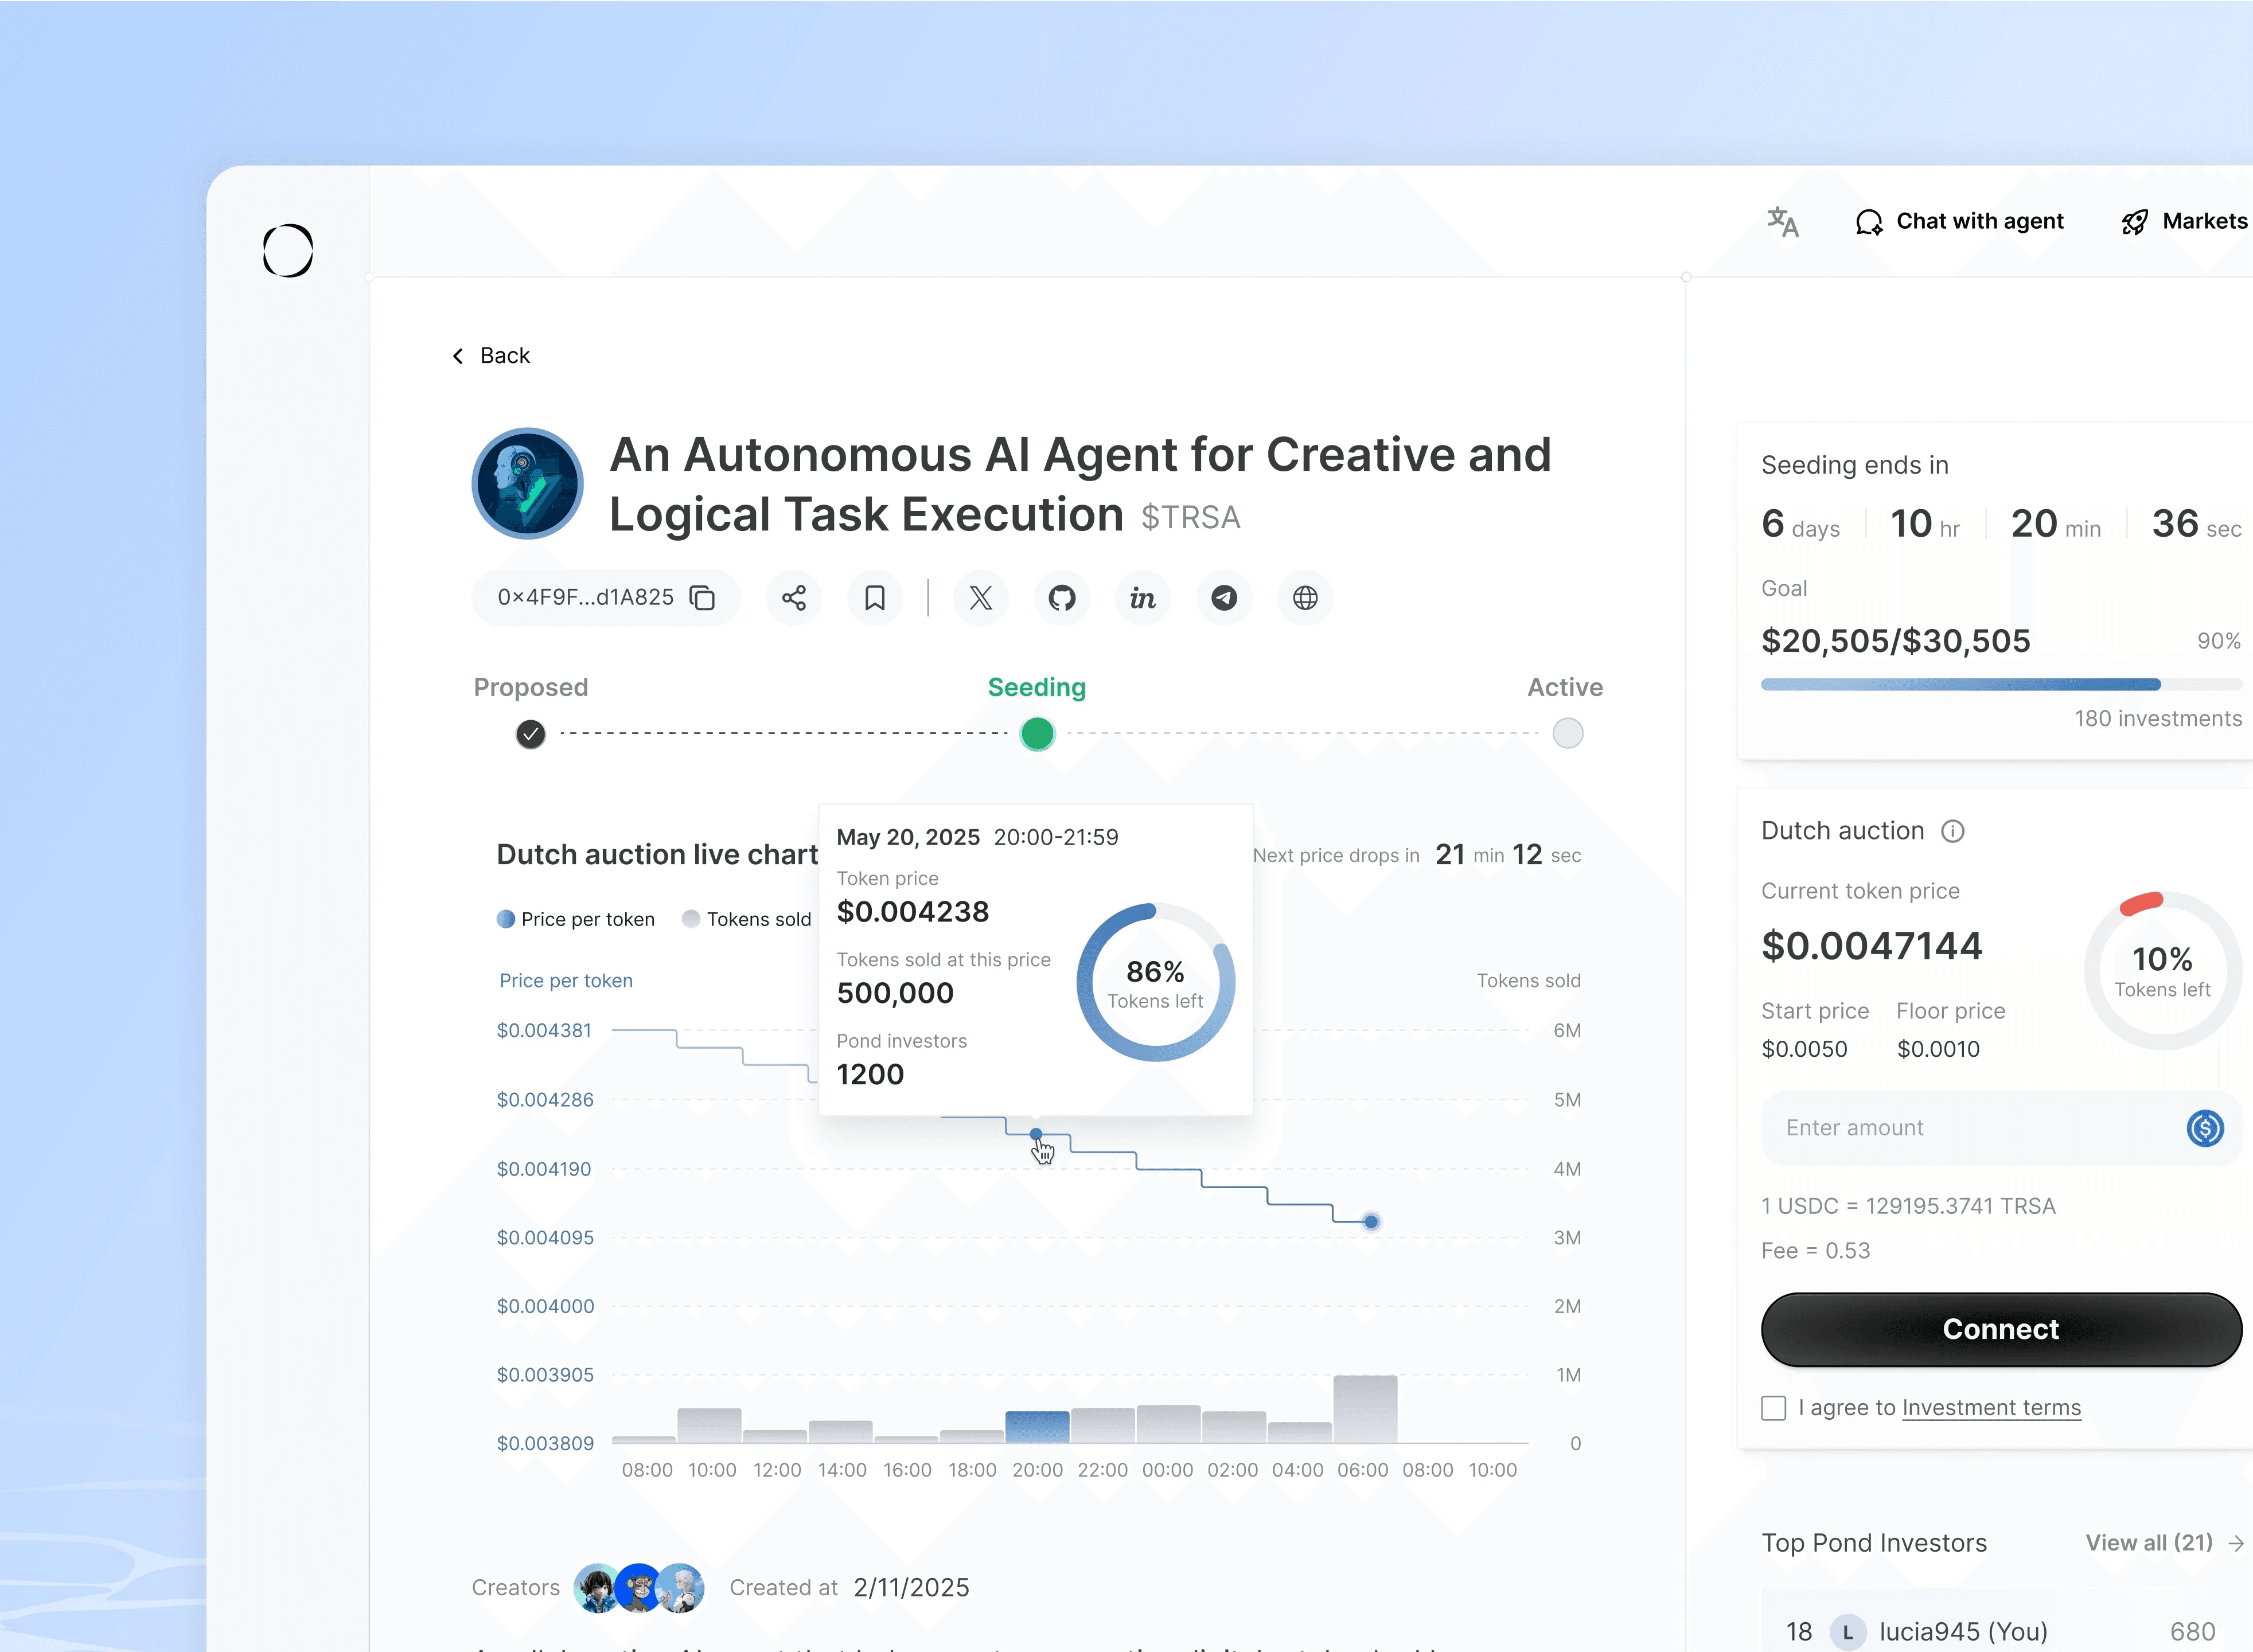The width and height of the screenshot is (2253, 1652).
Task: Check the I agree to Investment terms box
Action: click(x=1774, y=1408)
